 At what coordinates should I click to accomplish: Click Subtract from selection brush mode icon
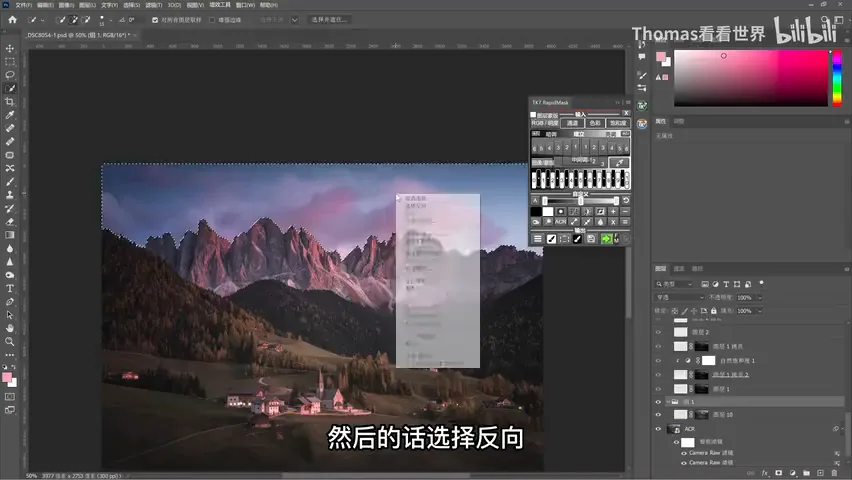click(85, 20)
